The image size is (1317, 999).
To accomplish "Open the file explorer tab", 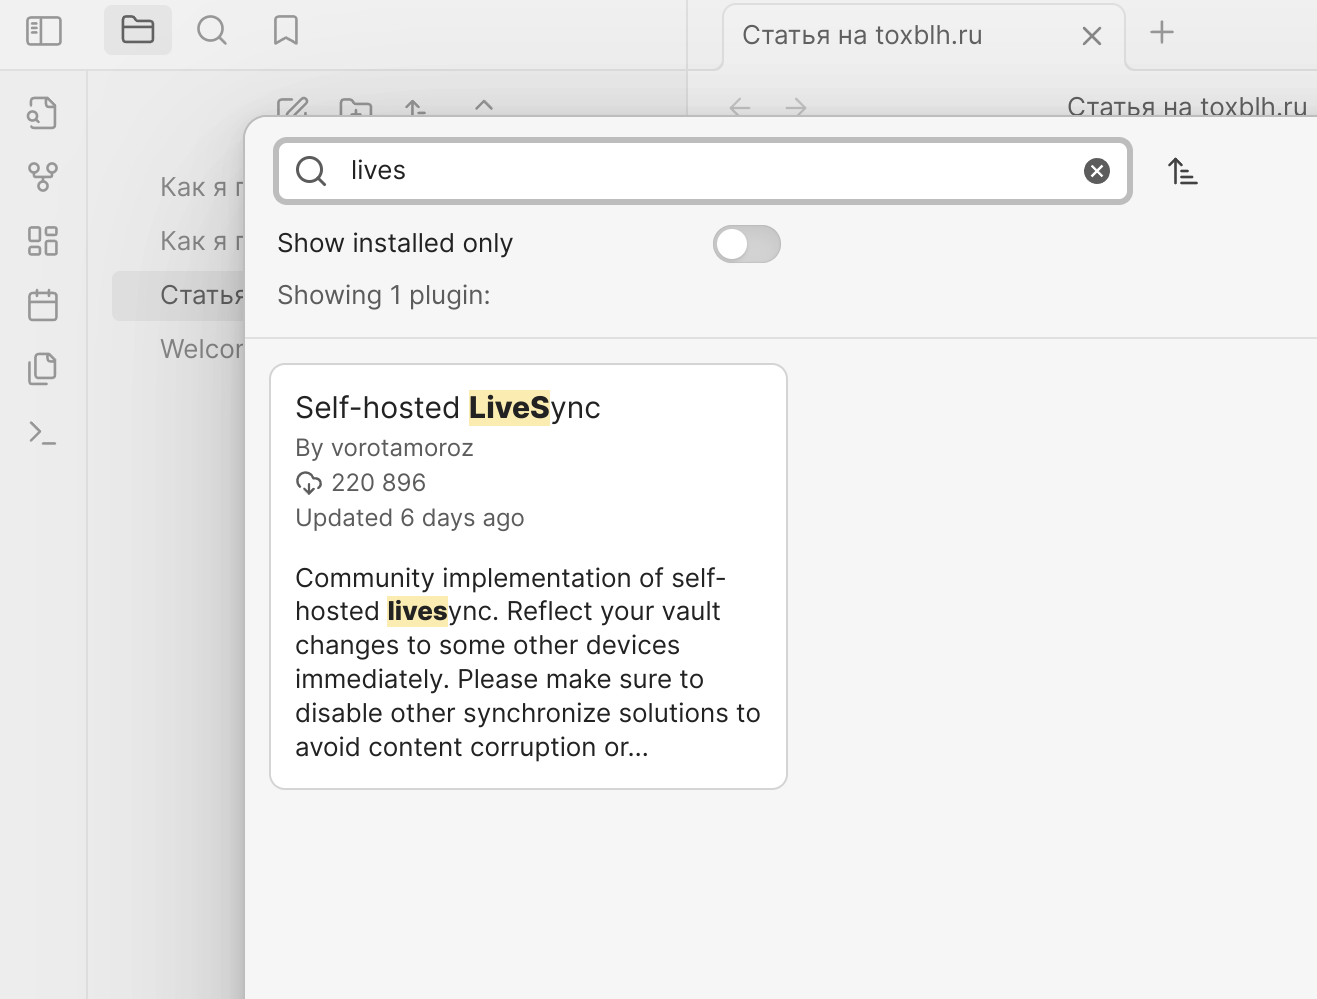I will coord(138,30).
